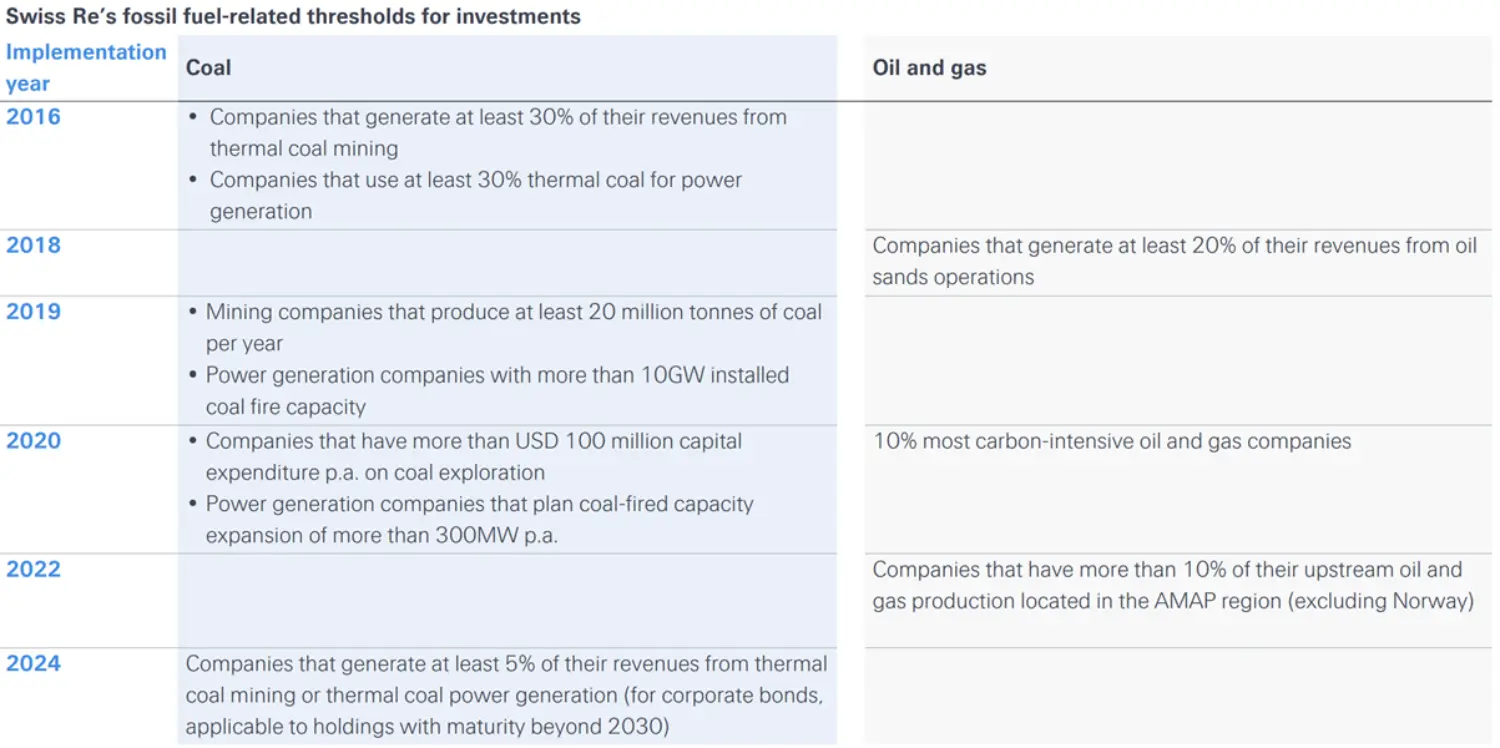
Task: Click the 30% thermal coal mining revenue bullet
Action: 497,132
